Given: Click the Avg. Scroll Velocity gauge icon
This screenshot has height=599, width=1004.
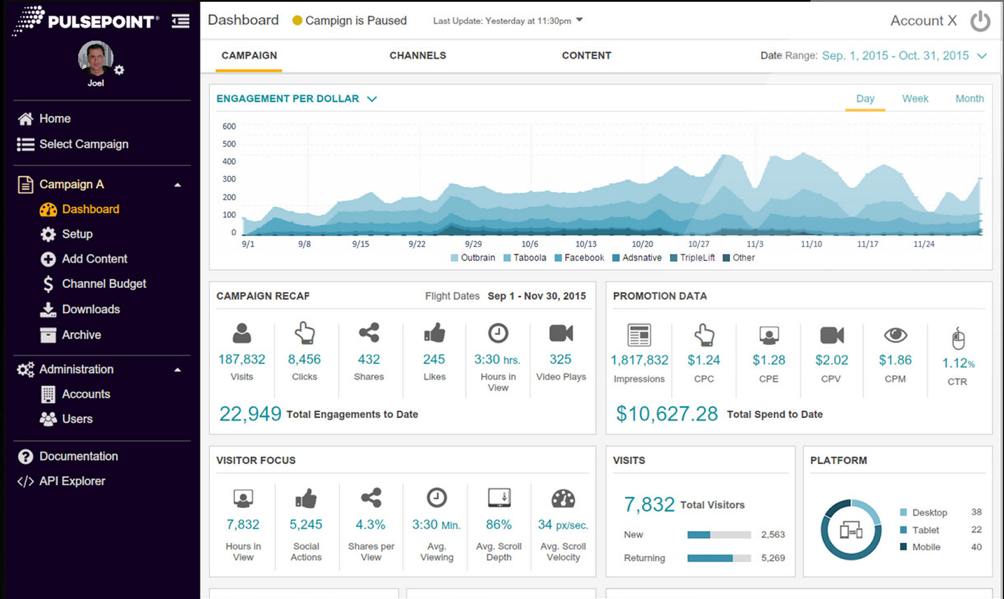Looking at the screenshot, I should 563,498.
